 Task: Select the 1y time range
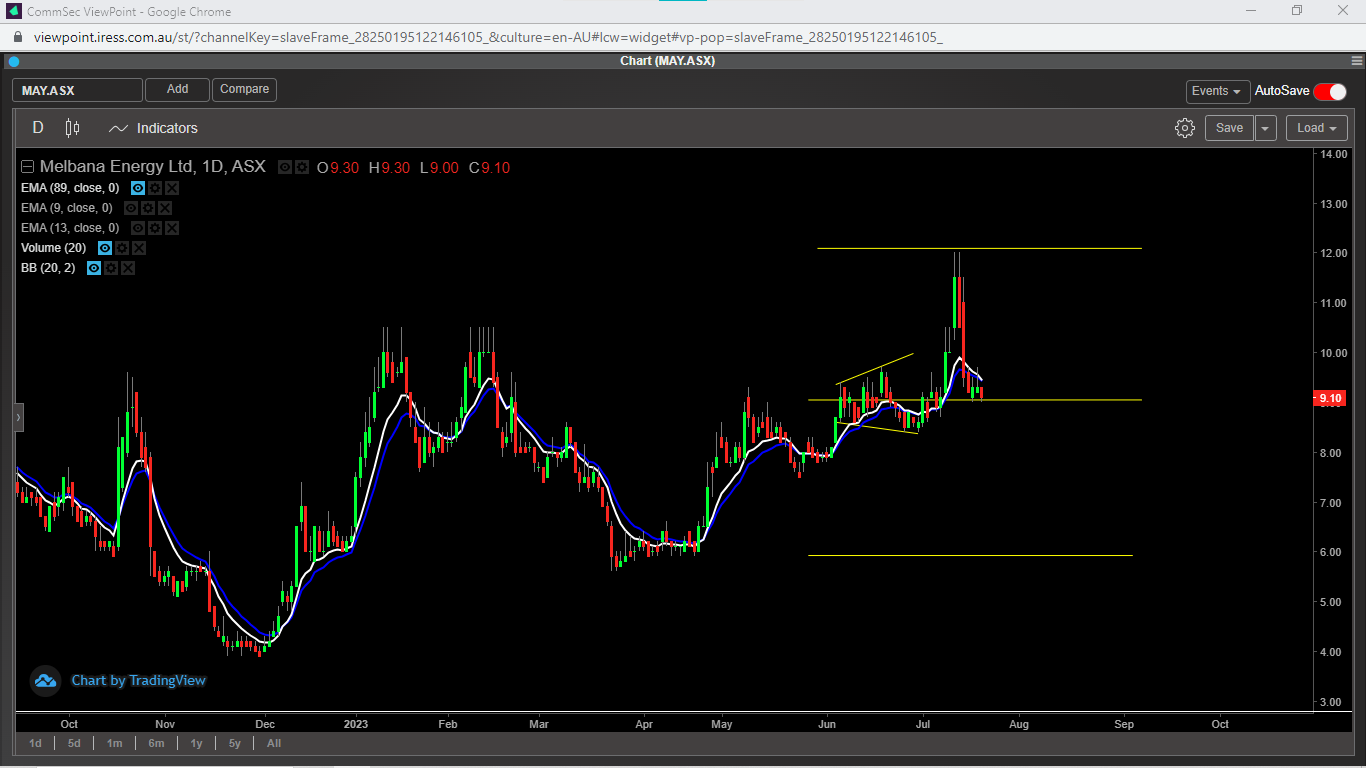(x=196, y=743)
